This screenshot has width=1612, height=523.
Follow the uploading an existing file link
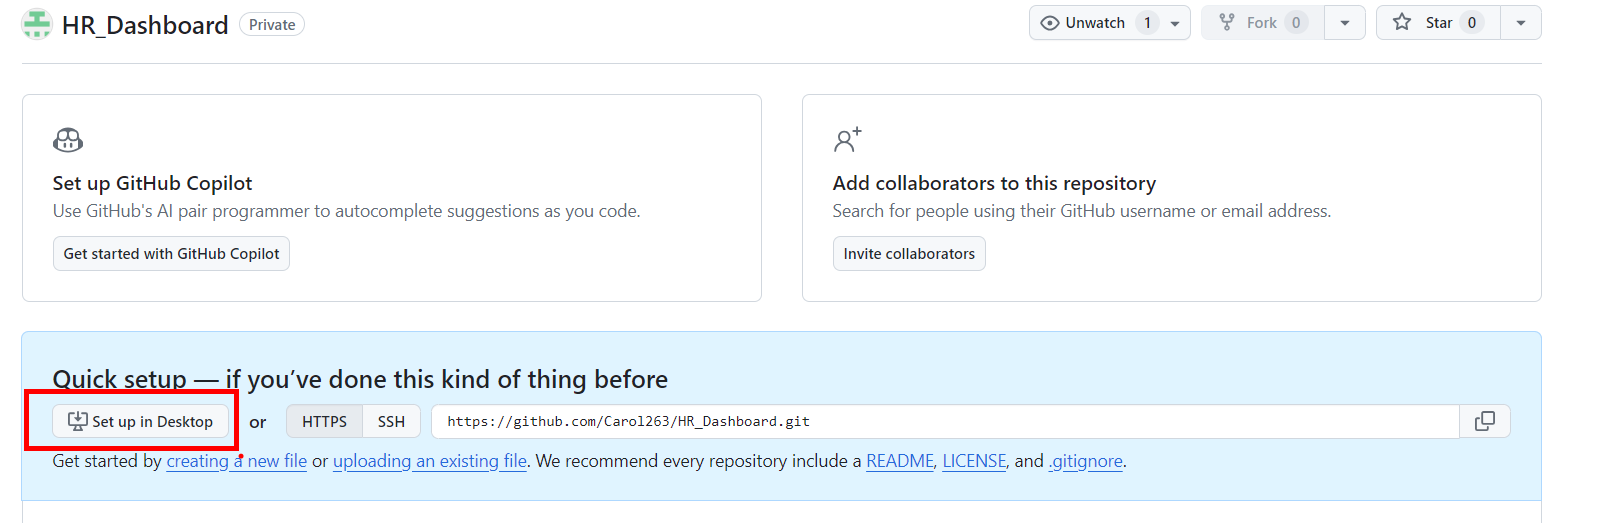pyautogui.click(x=430, y=461)
